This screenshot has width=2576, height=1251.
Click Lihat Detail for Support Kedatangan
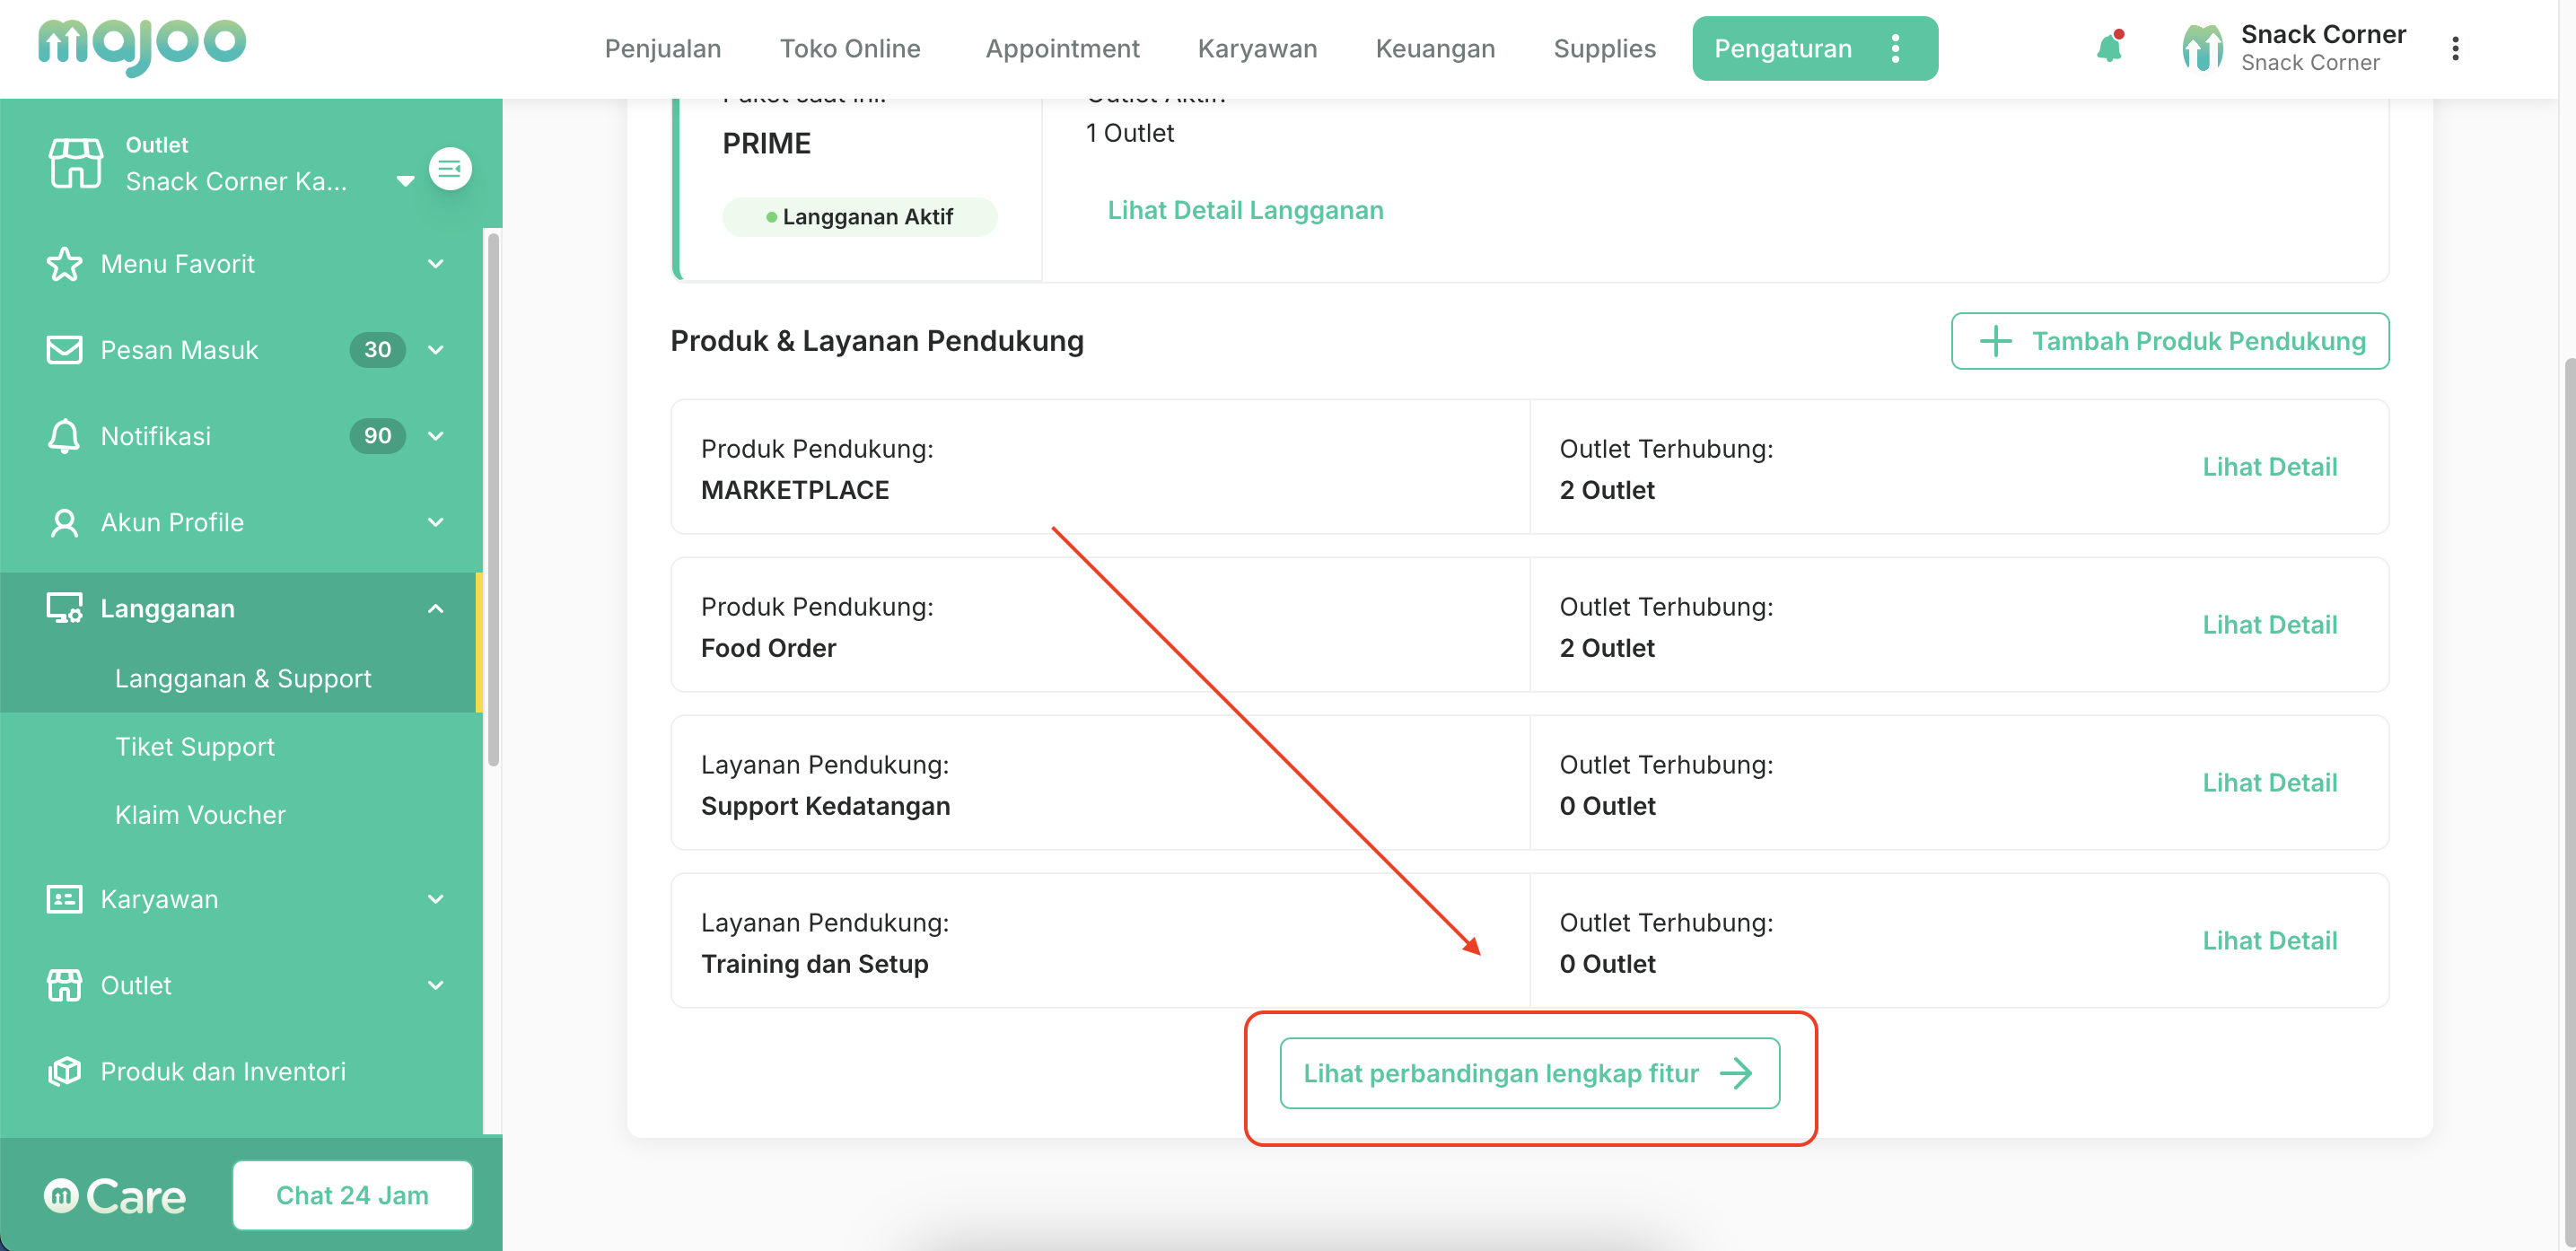coord(2270,782)
